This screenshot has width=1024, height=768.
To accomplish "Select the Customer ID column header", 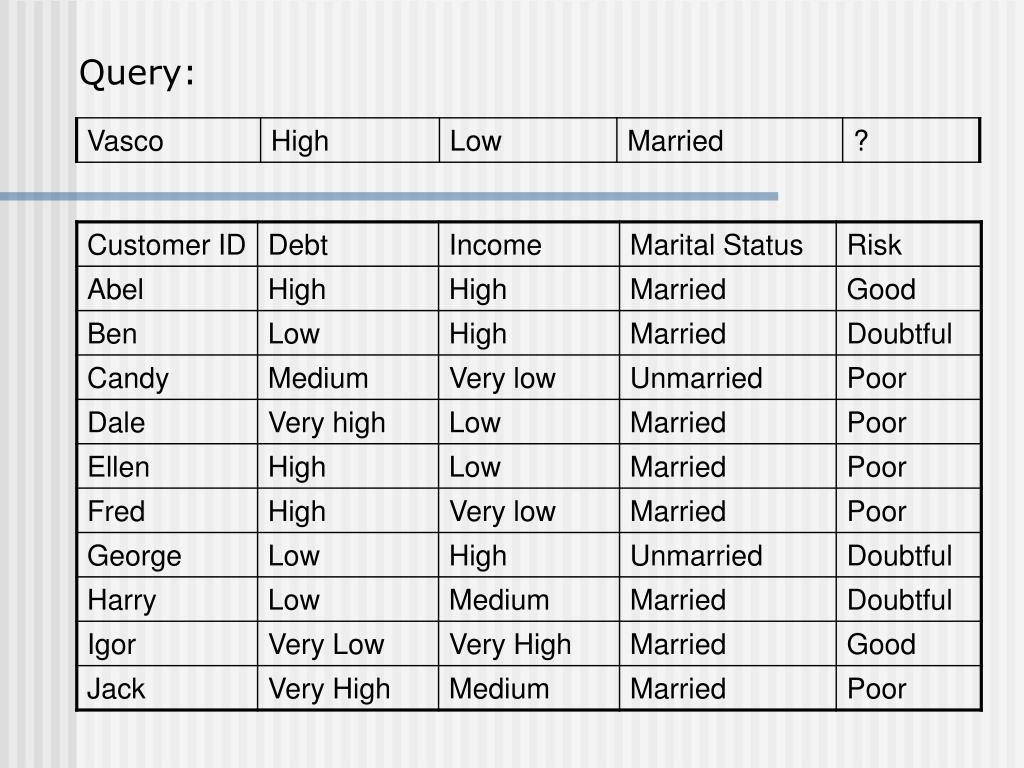I will pyautogui.click(x=168, y=245).
